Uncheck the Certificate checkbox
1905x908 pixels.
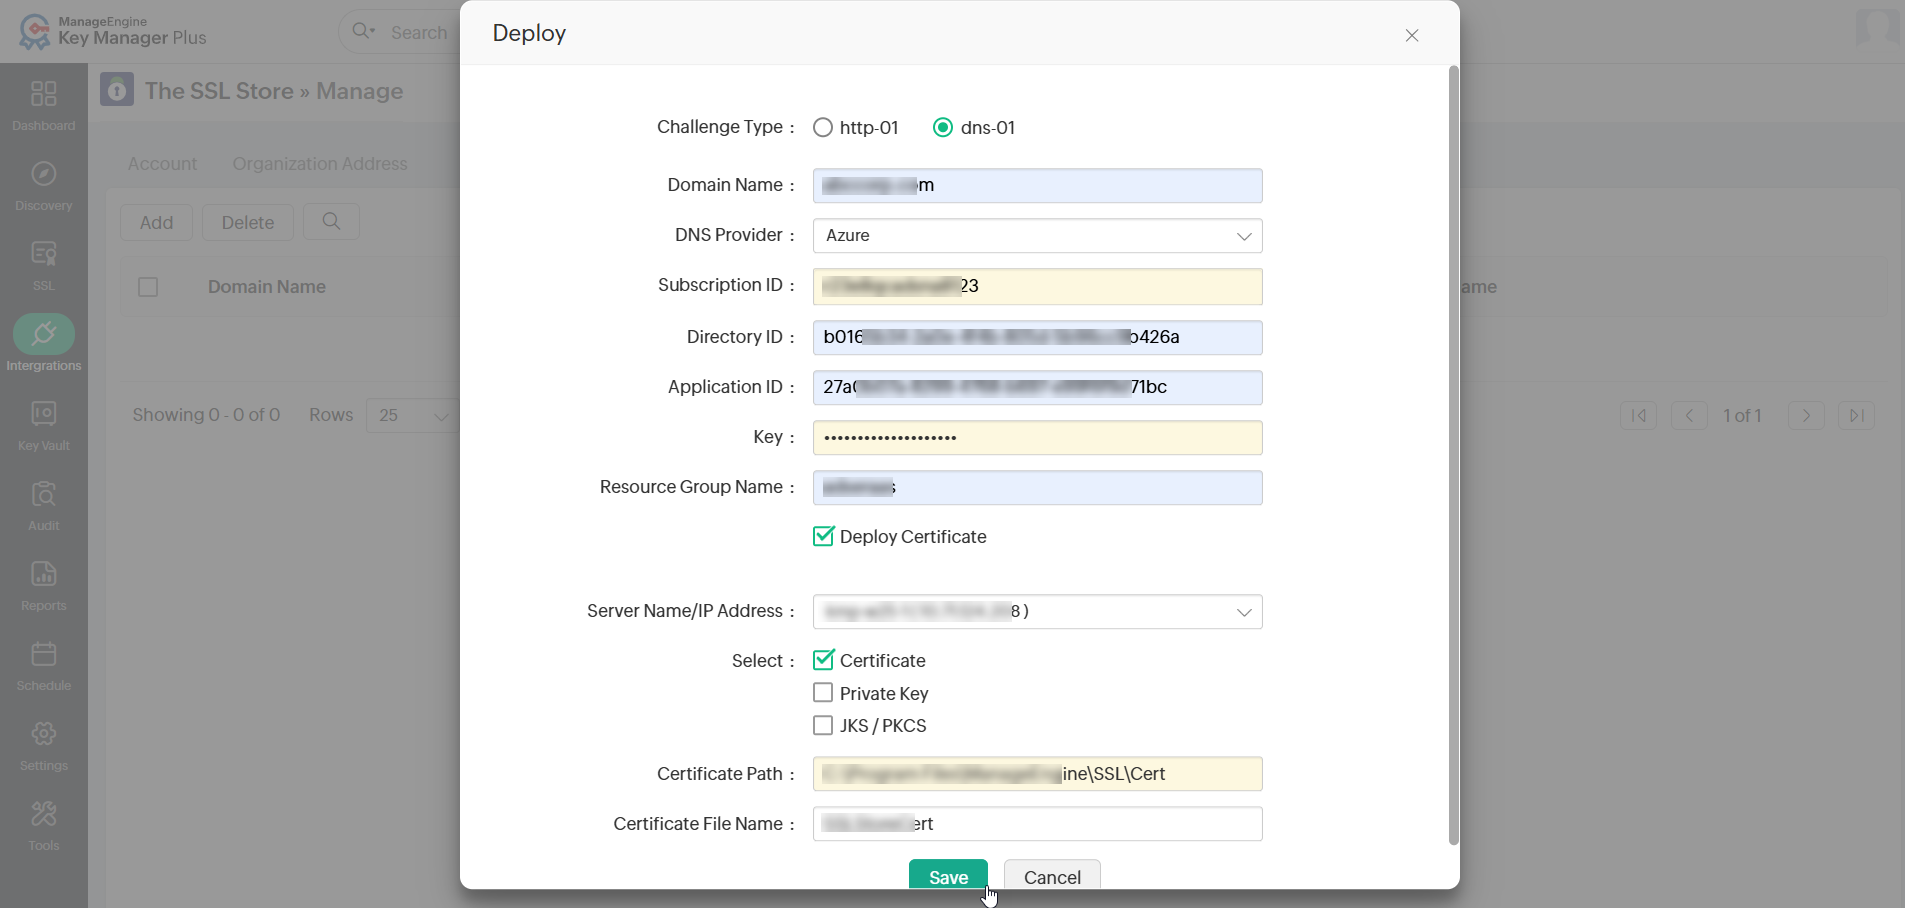click(x=823, y=660)
